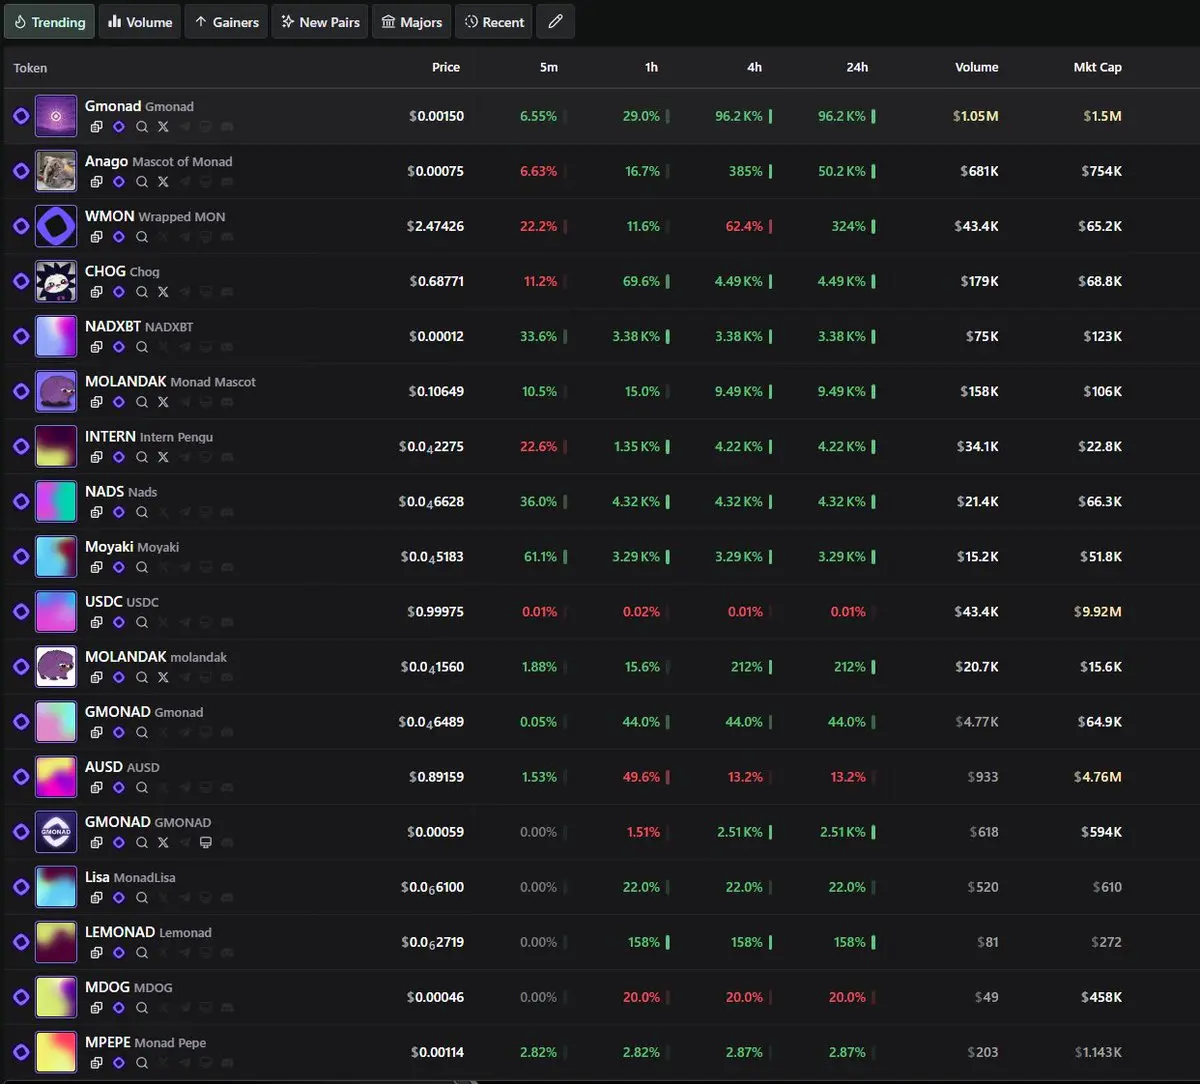Image resolution: width=1200 pixels, height=1084 pixels.
Task: Select USDC market cap $9.92M
Action: [1097, 612]
